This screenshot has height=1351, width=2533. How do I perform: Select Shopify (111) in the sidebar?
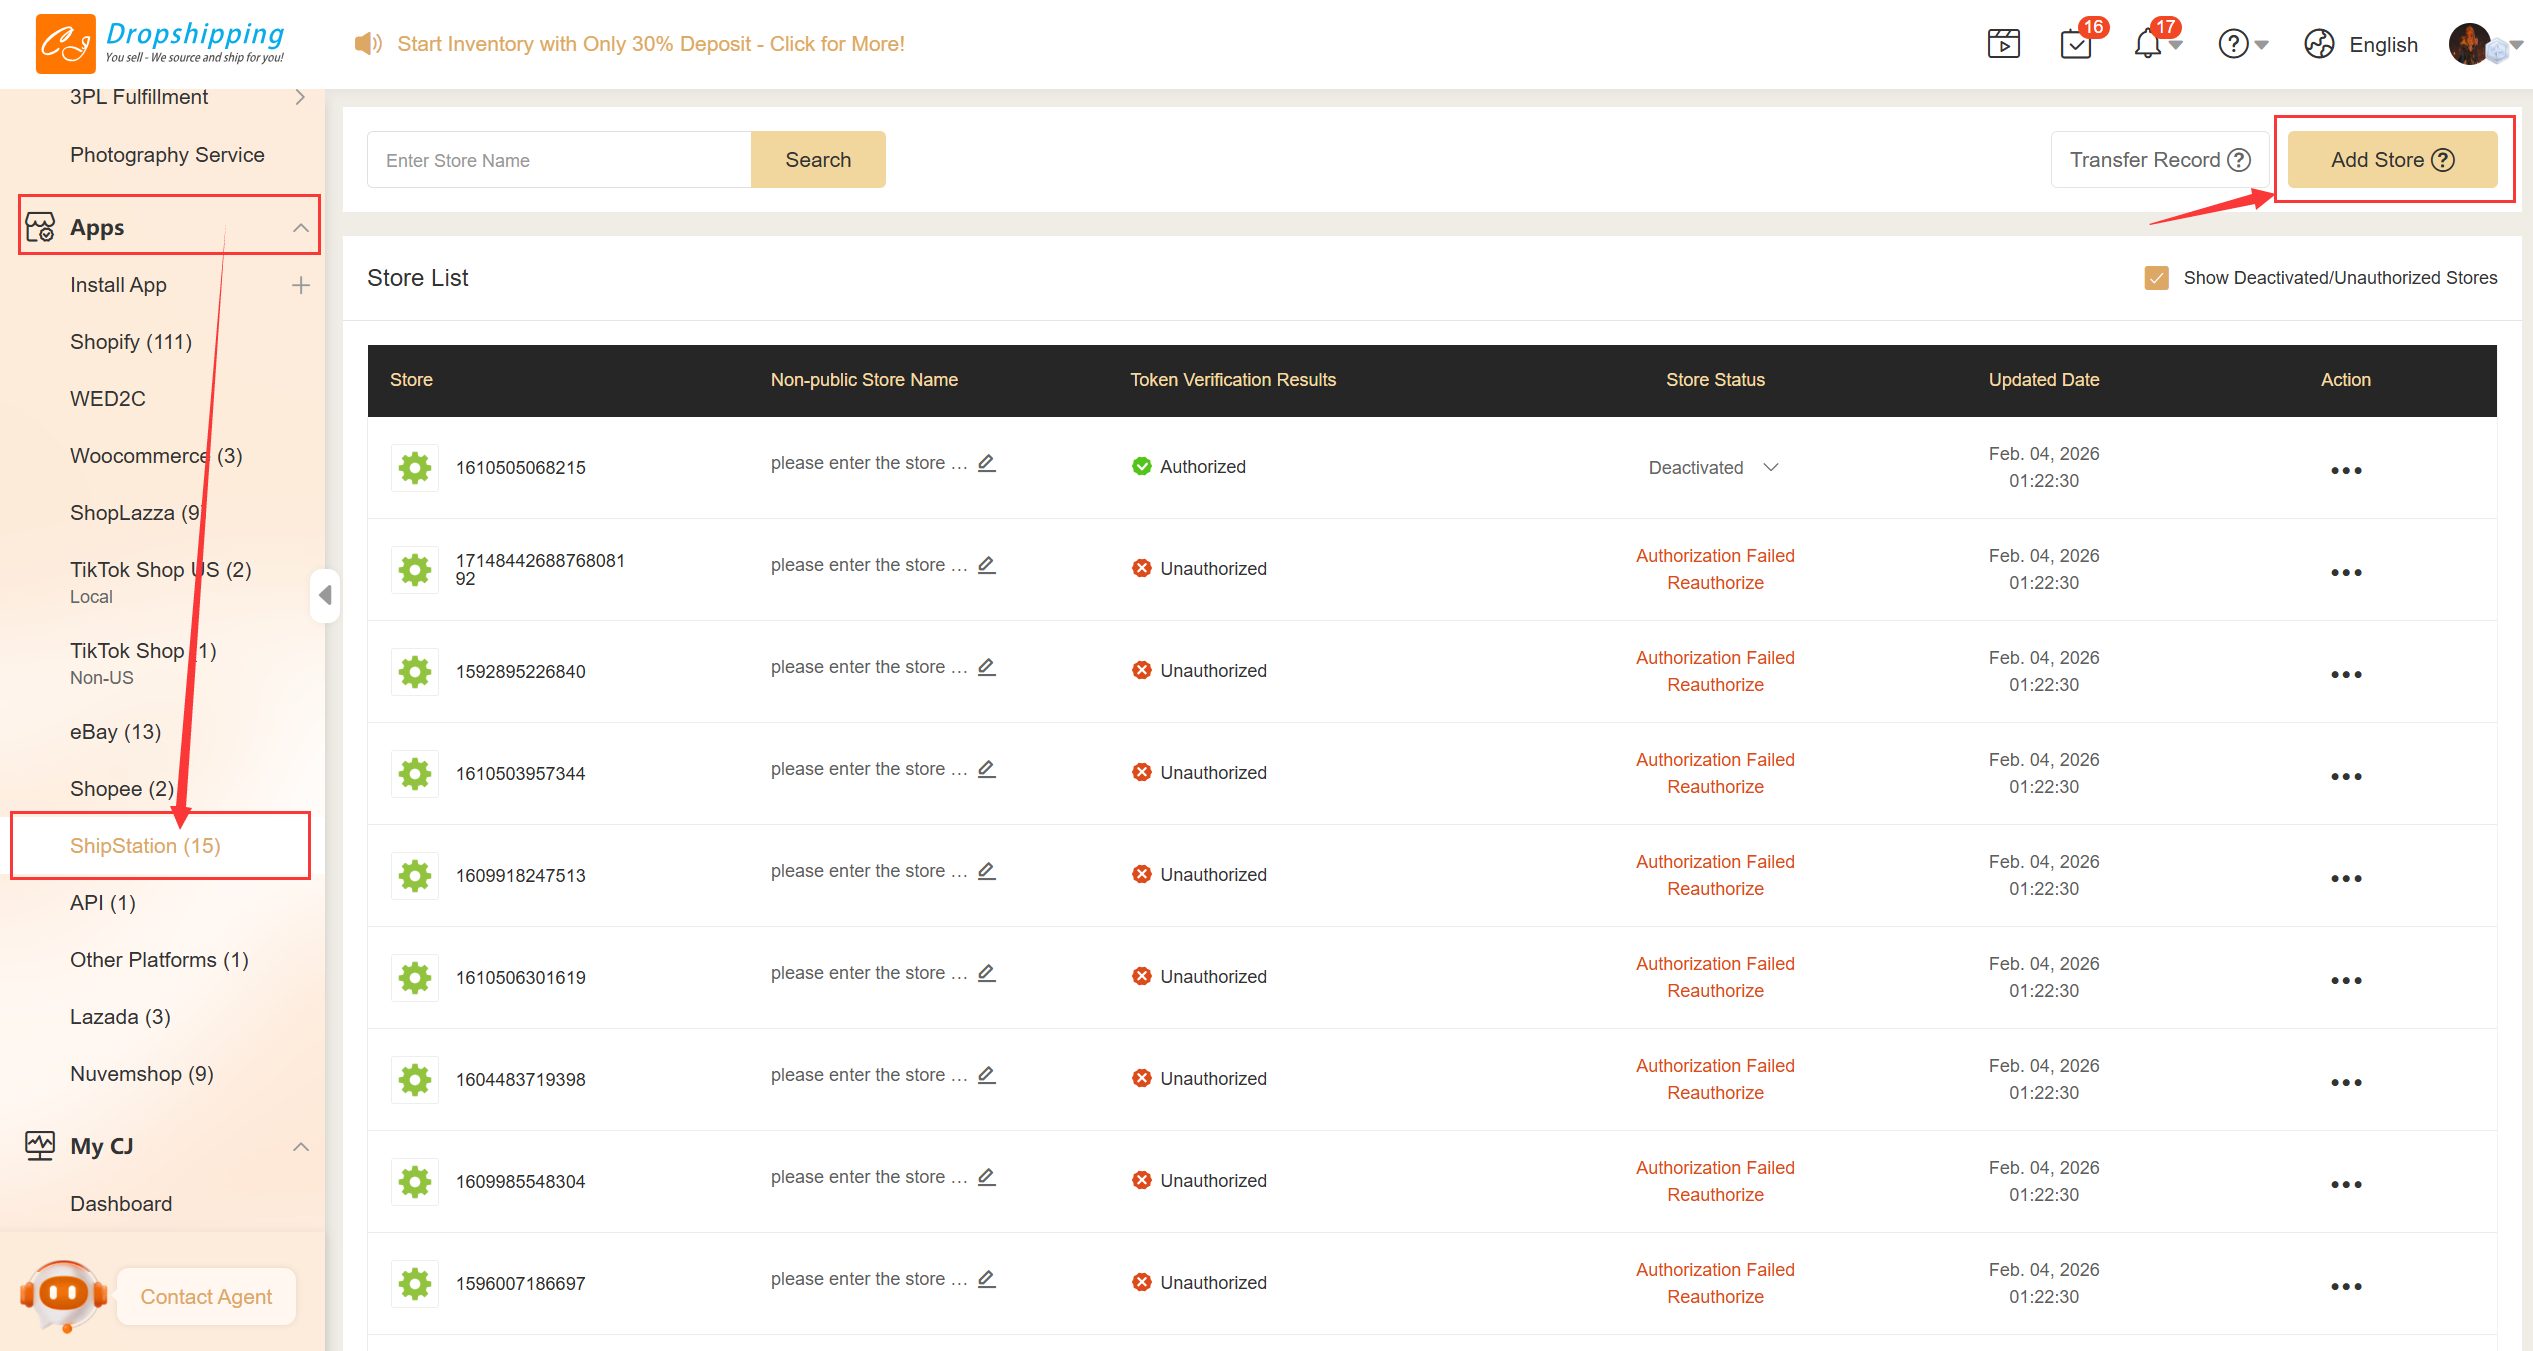[130, 342]
